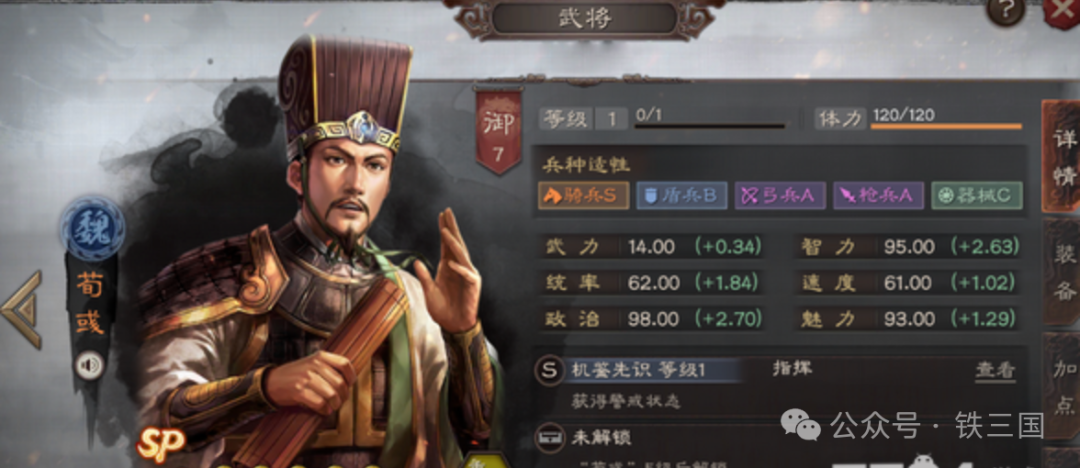Screen dimensions: 1080x468
Task: Click the help question mark icon
Action: point(1006,10)
